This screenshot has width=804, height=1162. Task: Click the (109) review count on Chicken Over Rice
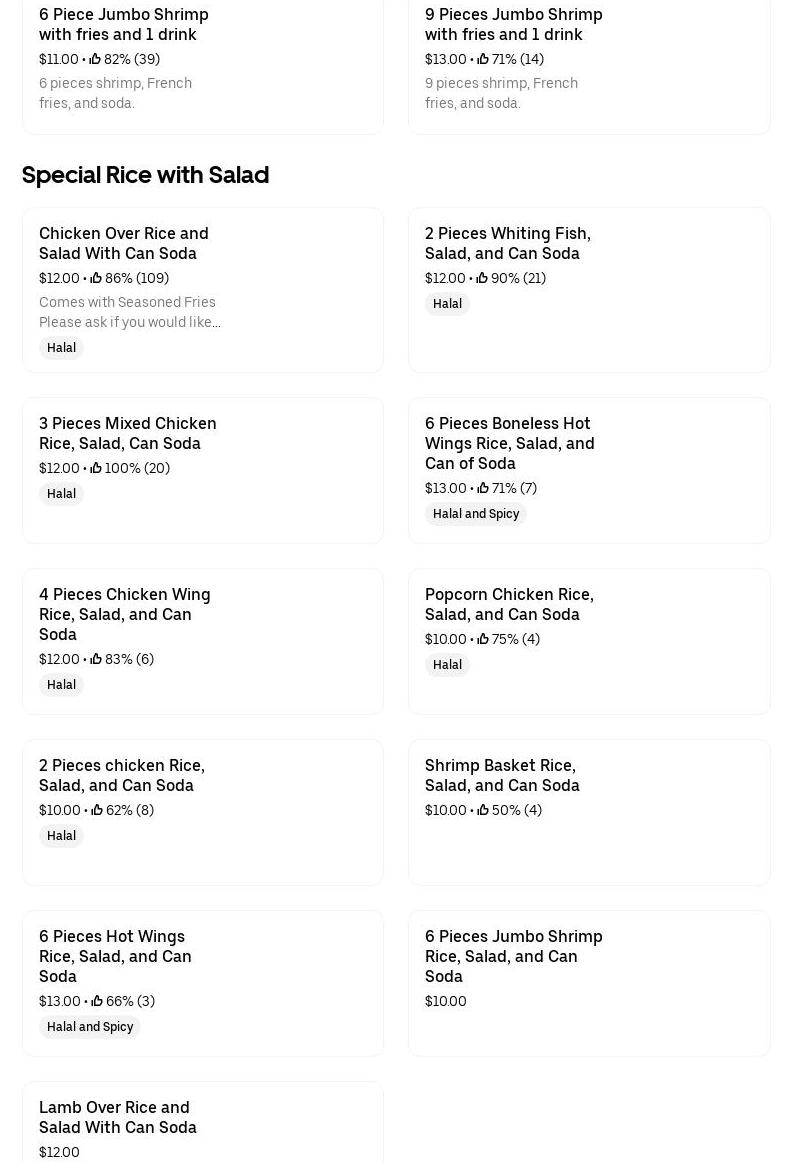[x=152, y=278]
